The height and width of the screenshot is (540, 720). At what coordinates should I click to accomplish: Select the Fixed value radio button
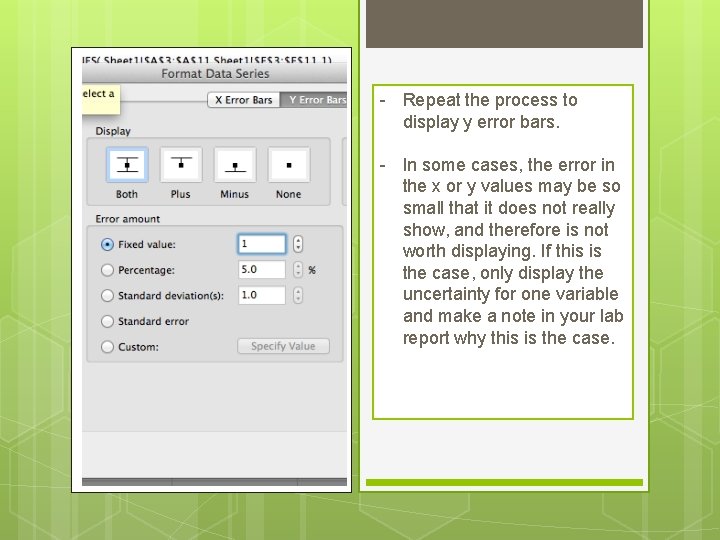tap(107, 244)
